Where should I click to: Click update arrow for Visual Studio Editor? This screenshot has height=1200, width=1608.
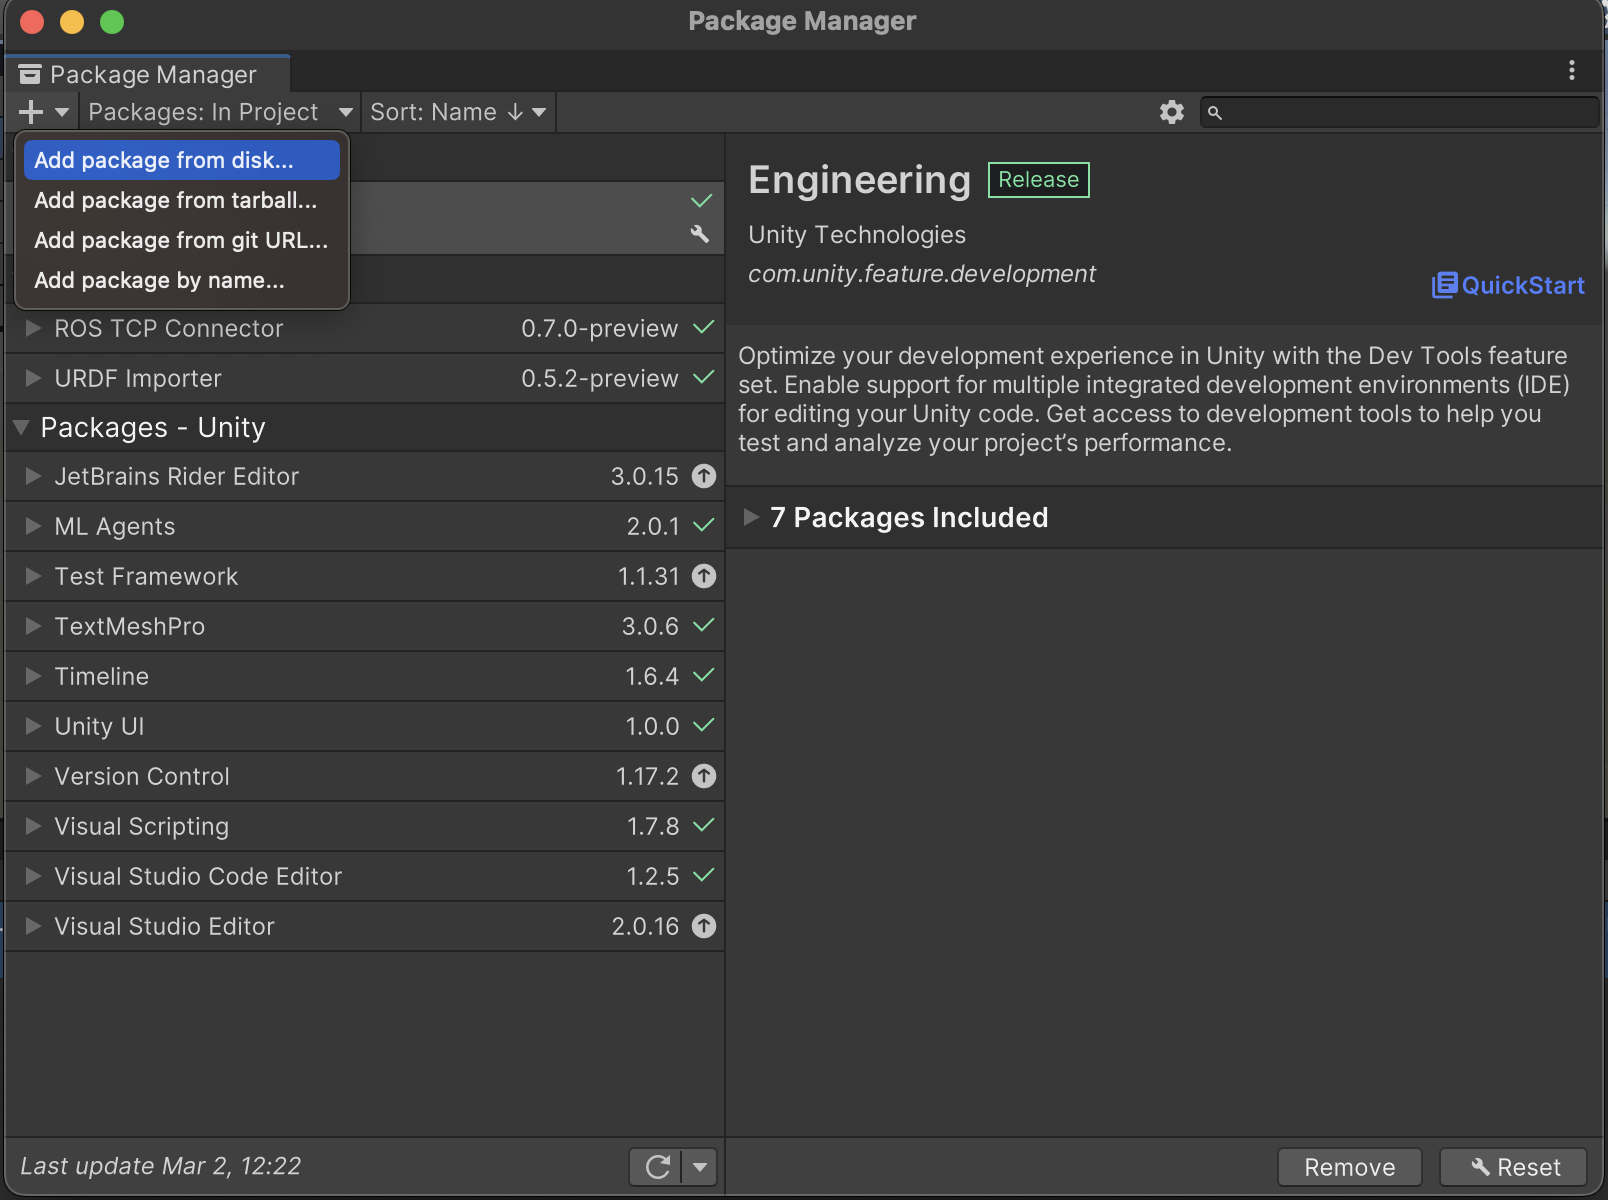704,926
